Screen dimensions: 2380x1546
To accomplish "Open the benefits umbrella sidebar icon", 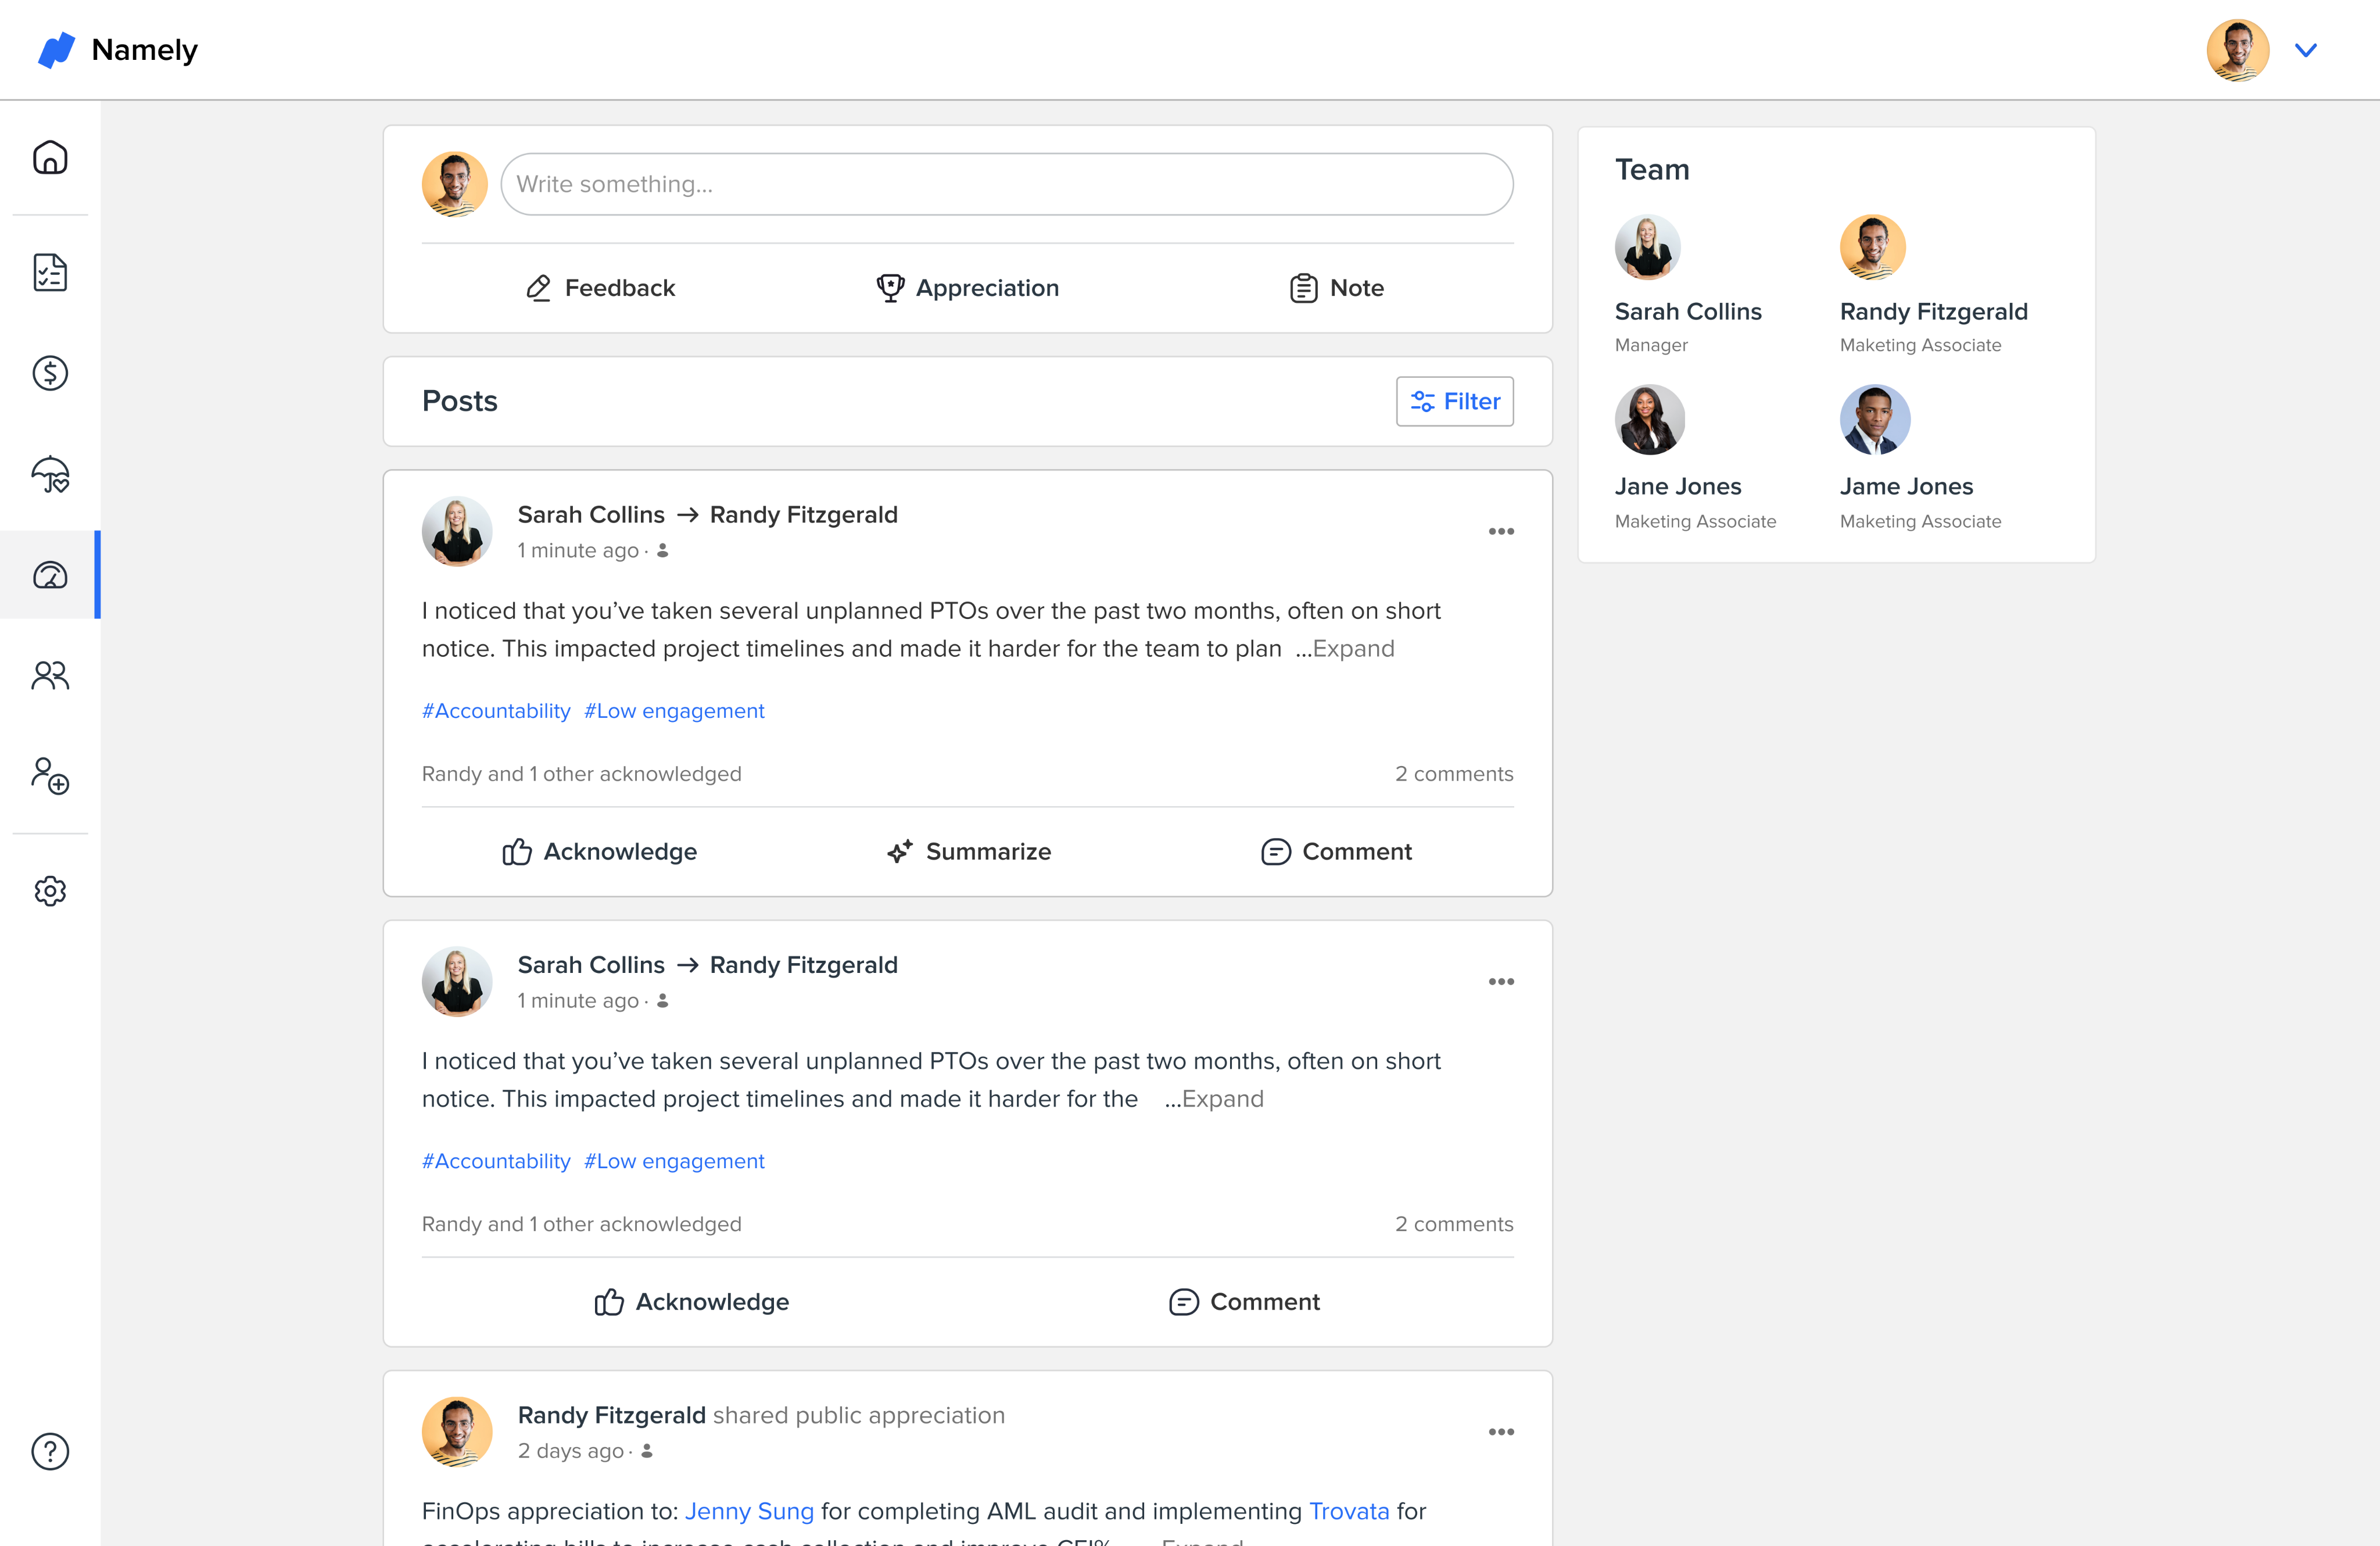I will coord(50,474).
